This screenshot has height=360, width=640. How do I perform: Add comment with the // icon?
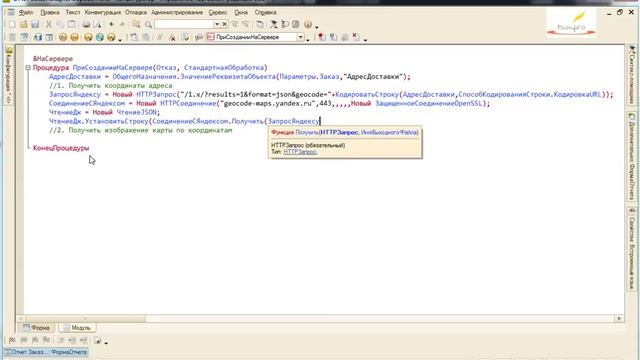pos(160,38)
